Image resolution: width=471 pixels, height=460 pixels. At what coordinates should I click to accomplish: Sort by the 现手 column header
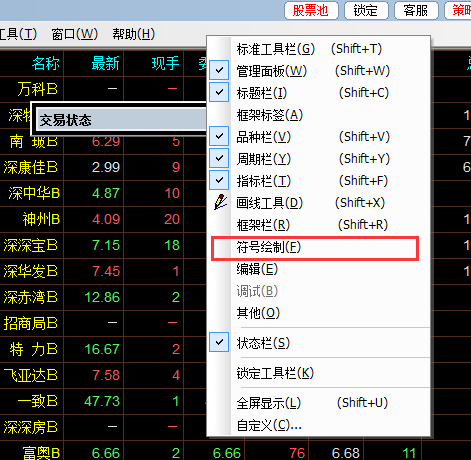pos(165,63)
